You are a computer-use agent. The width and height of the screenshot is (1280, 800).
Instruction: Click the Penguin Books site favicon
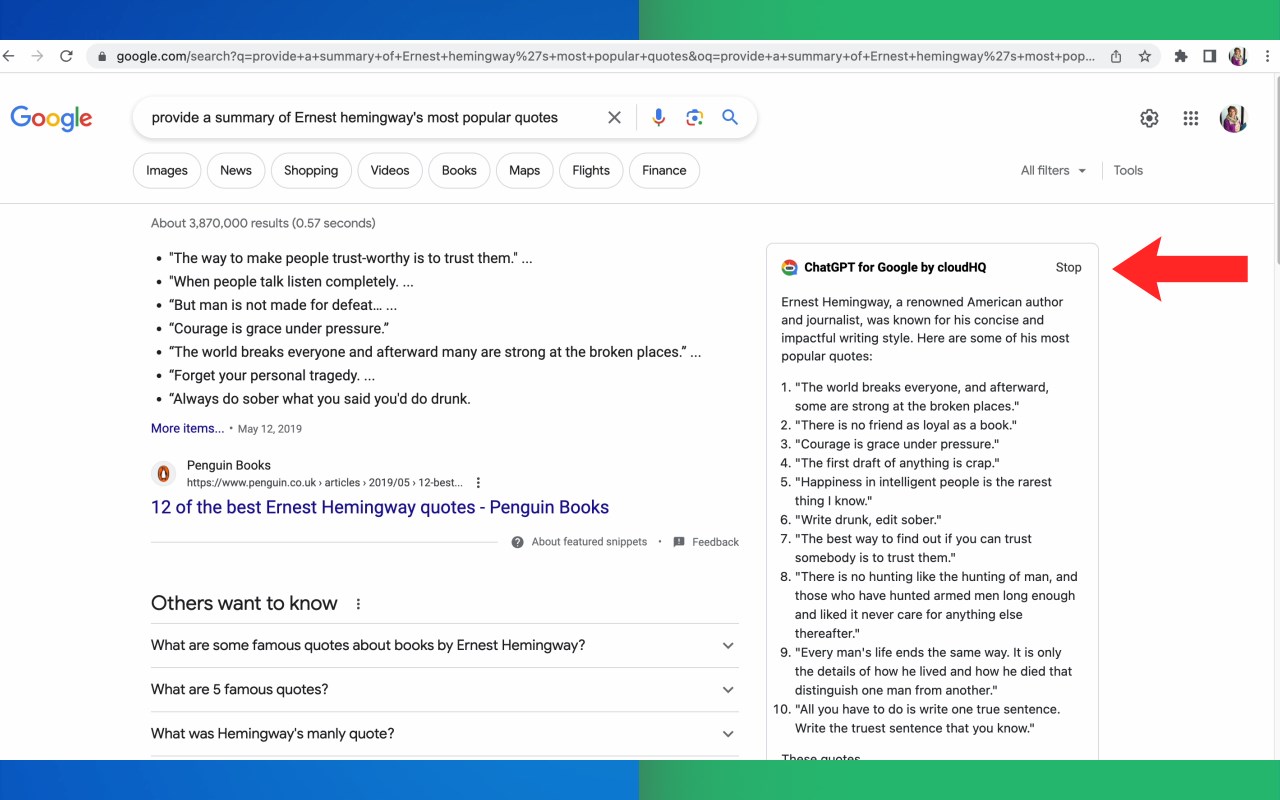click(163, 473)
